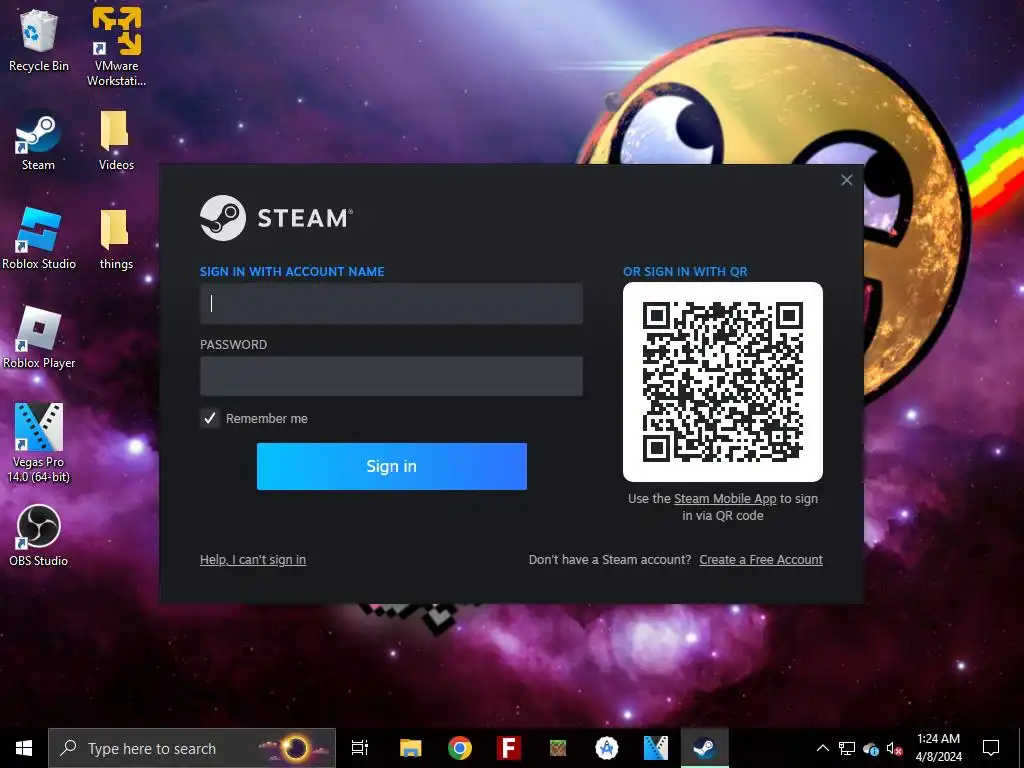The height and width of the screenshot is (768, 1024).
Task: Open the Windows Start menu
Action: click(x=24, y=748)
